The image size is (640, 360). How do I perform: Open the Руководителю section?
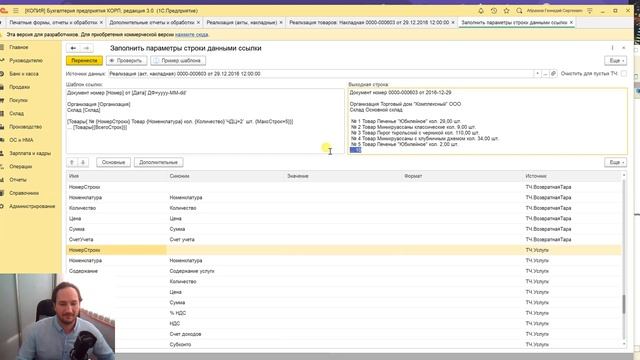point(26,60)
